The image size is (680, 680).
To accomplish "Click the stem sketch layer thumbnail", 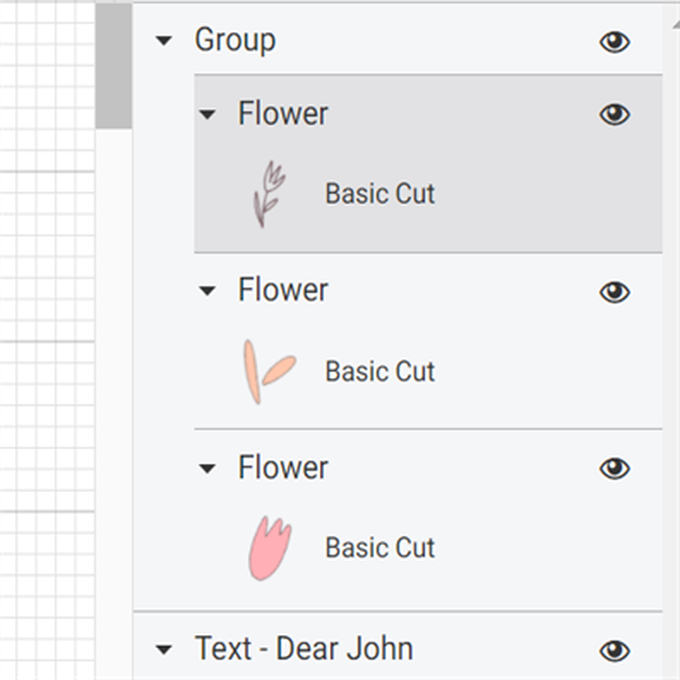I will click(268, 194).
